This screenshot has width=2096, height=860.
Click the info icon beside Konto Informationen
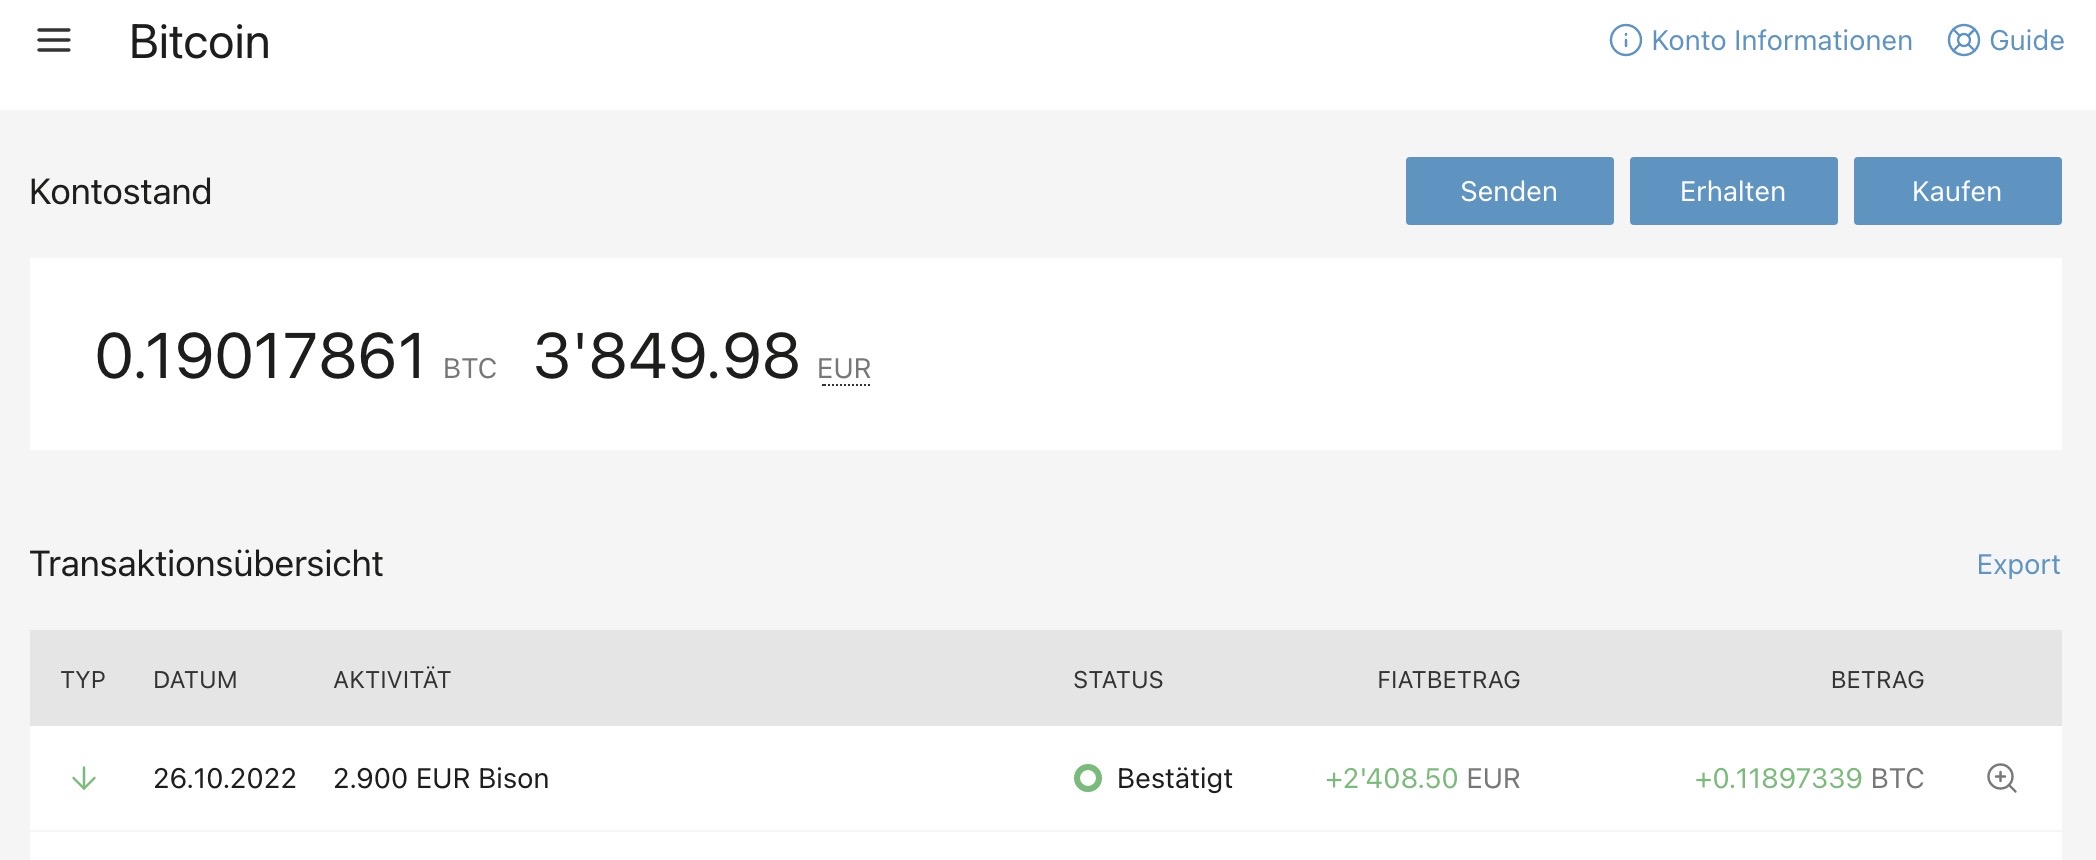1625,41
